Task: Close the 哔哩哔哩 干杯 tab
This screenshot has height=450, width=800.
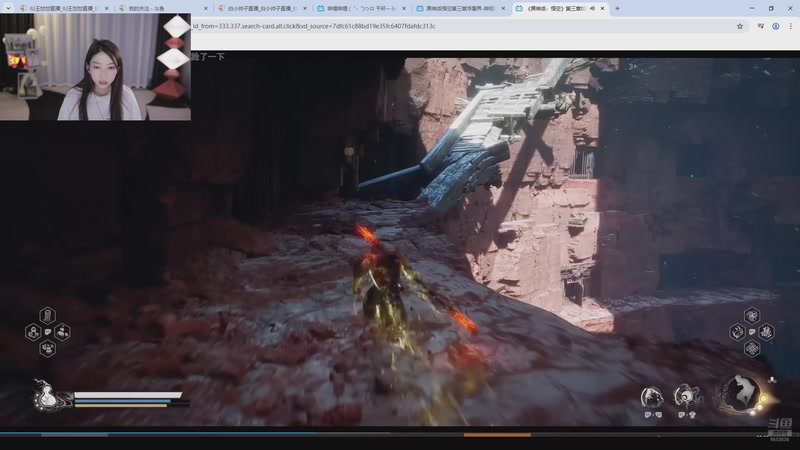Action: coord(404,9)
